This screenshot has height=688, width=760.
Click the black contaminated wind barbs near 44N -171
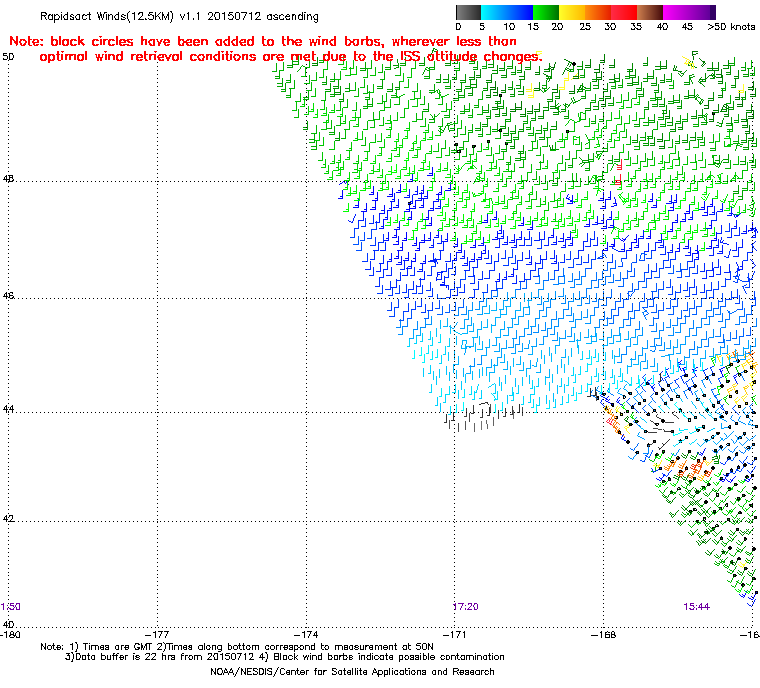[484, 416]
